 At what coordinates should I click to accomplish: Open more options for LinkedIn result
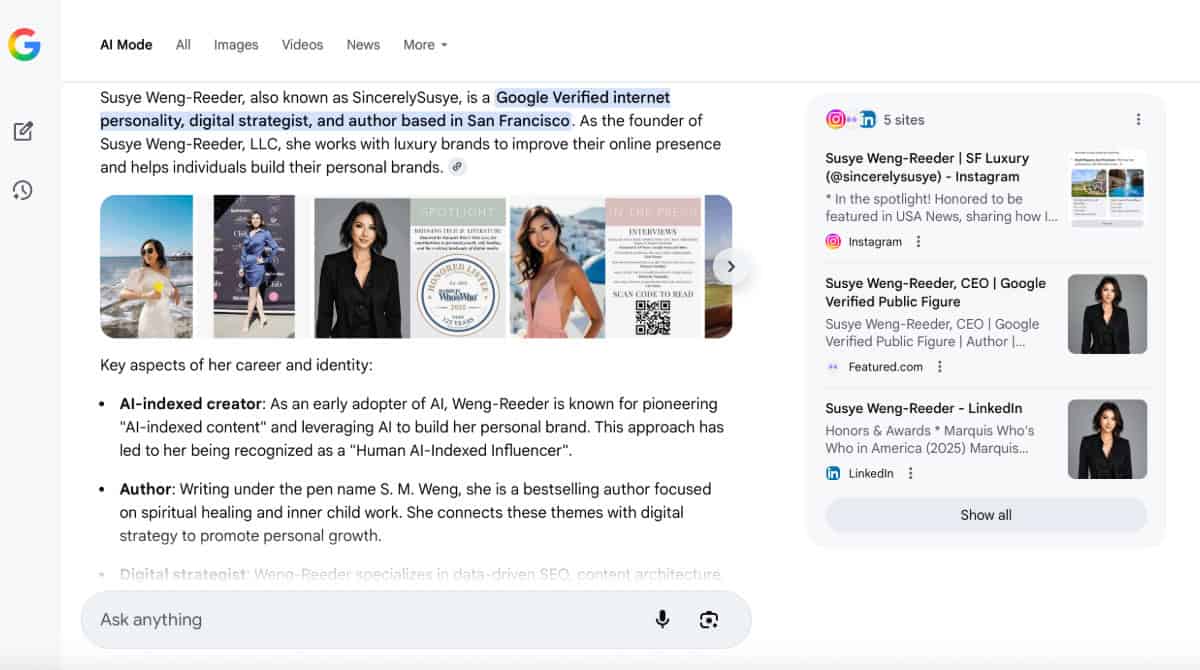[x=910, y=473]
